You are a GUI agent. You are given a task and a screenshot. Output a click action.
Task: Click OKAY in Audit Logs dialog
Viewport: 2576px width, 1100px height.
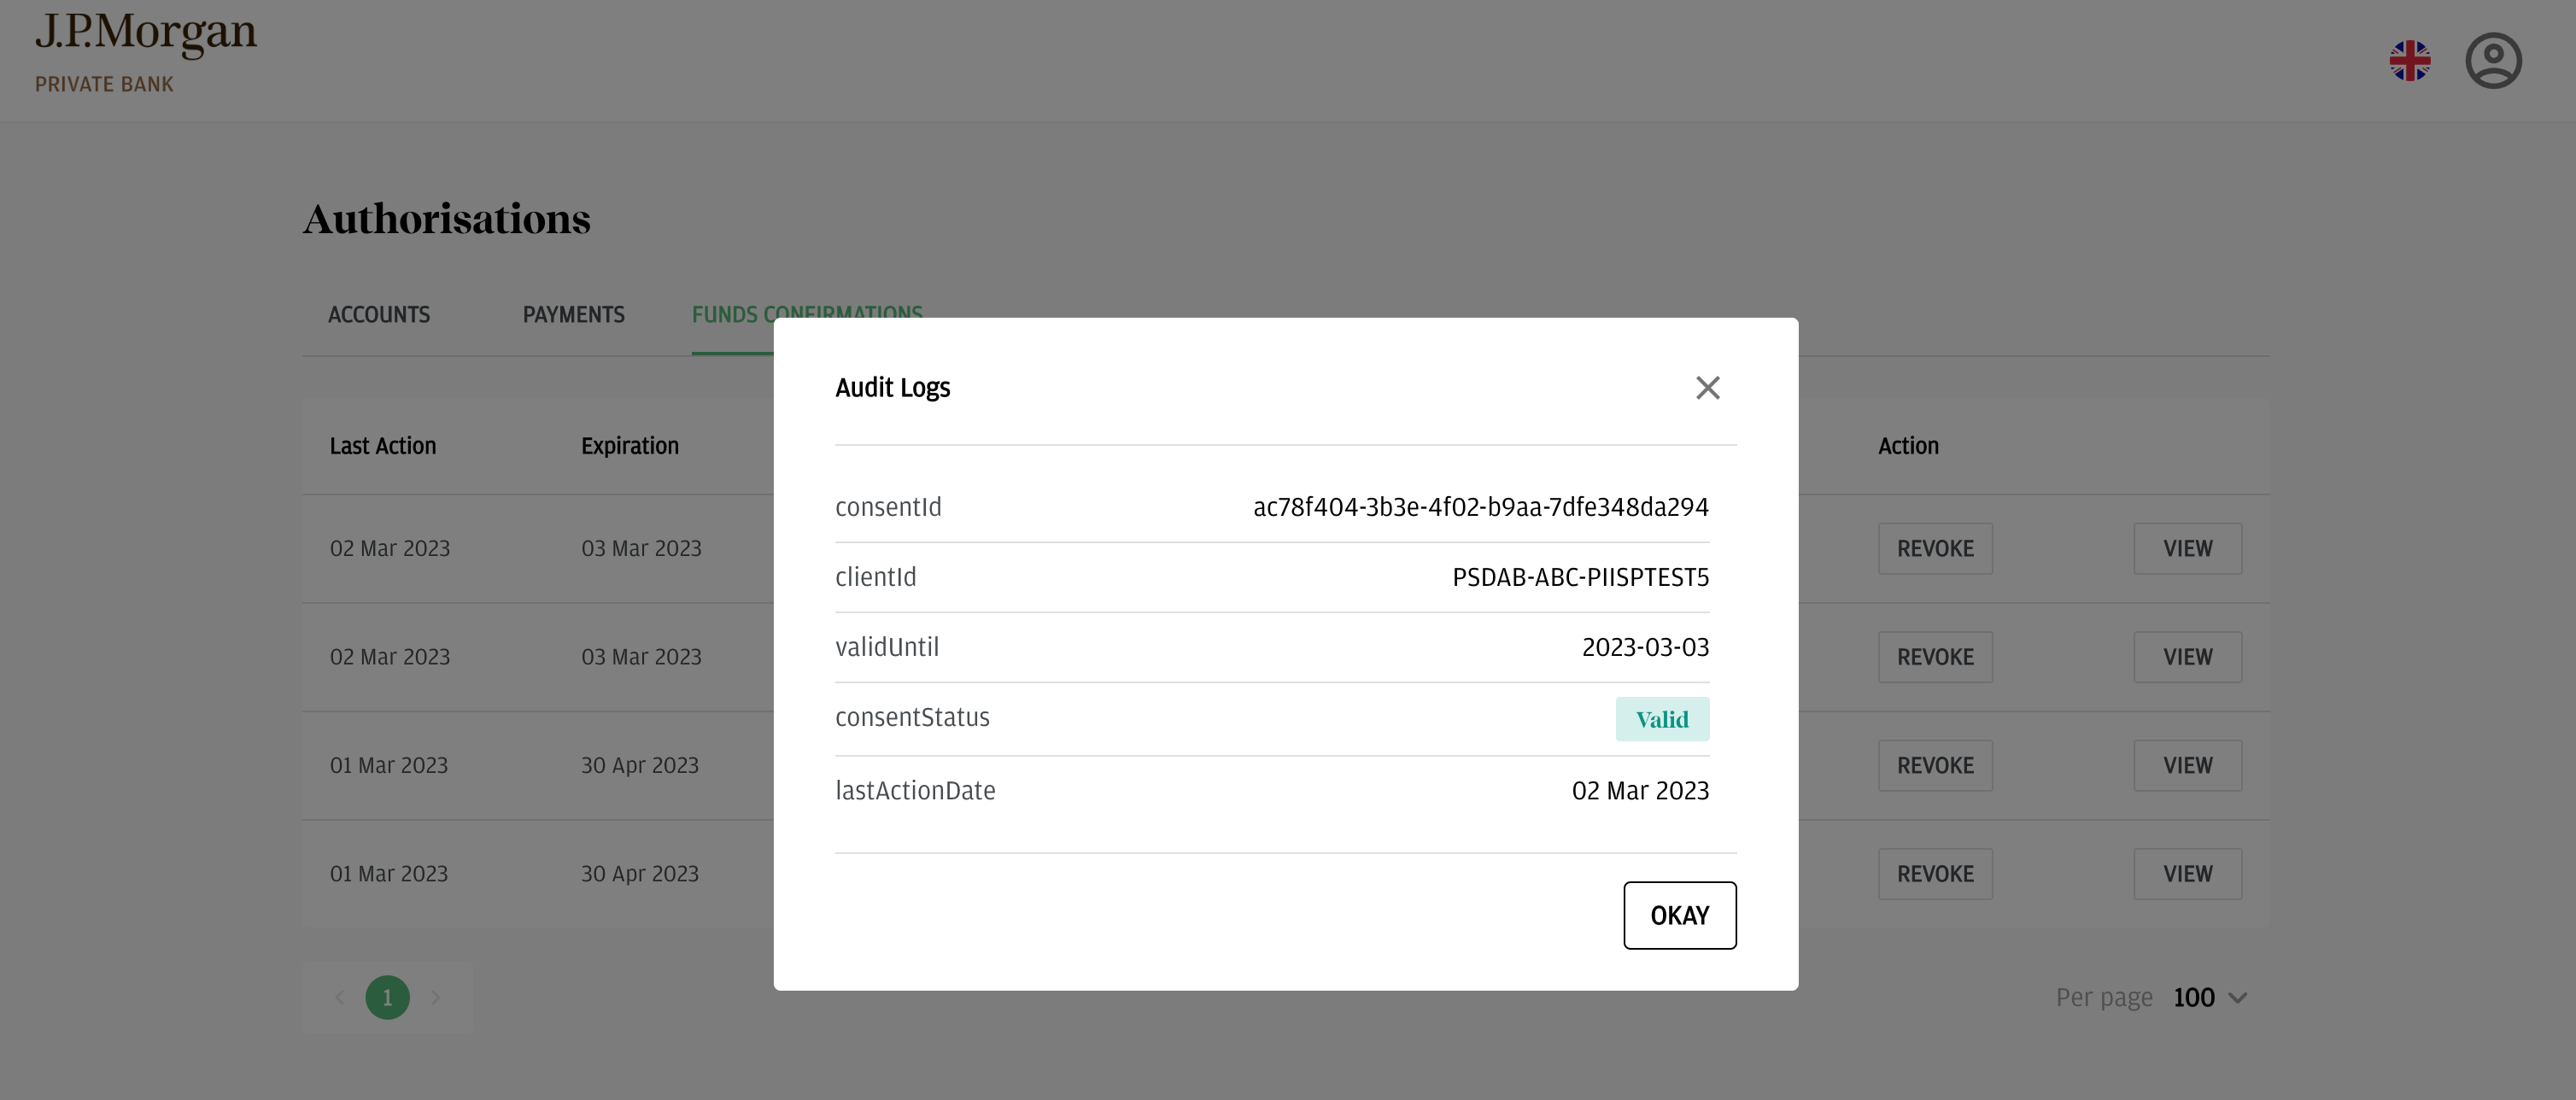[1679, 915]
